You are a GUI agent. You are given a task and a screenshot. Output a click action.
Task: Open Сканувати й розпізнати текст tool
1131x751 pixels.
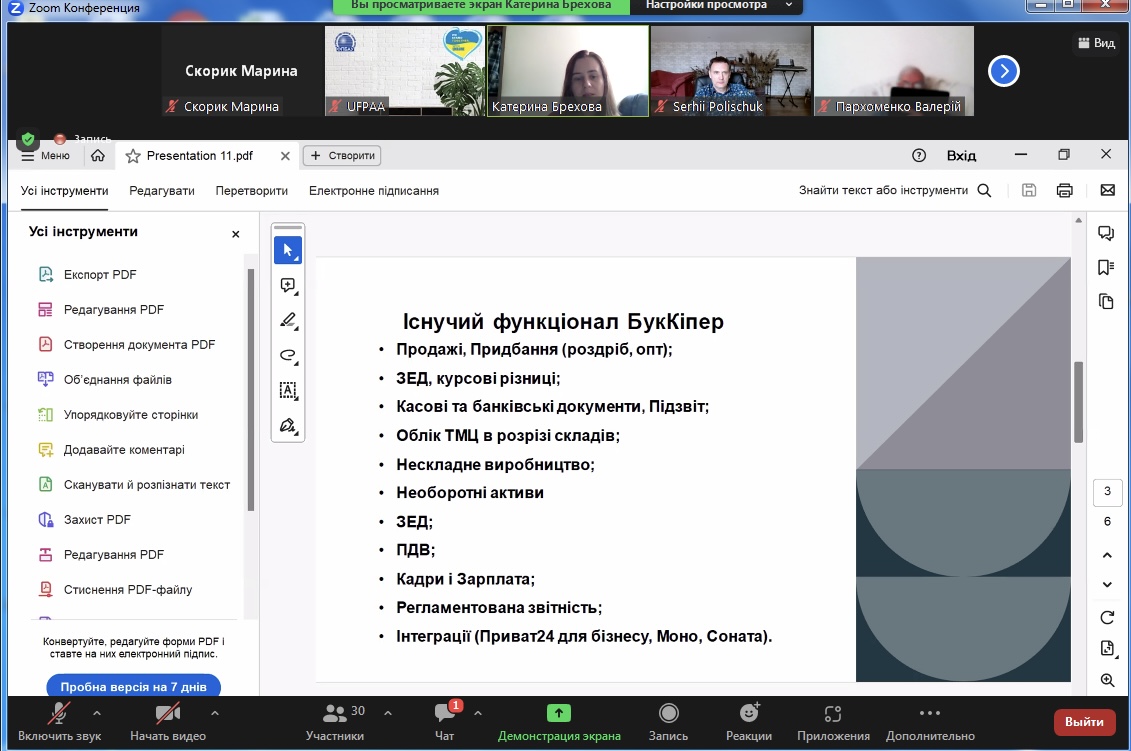[135, 485]
